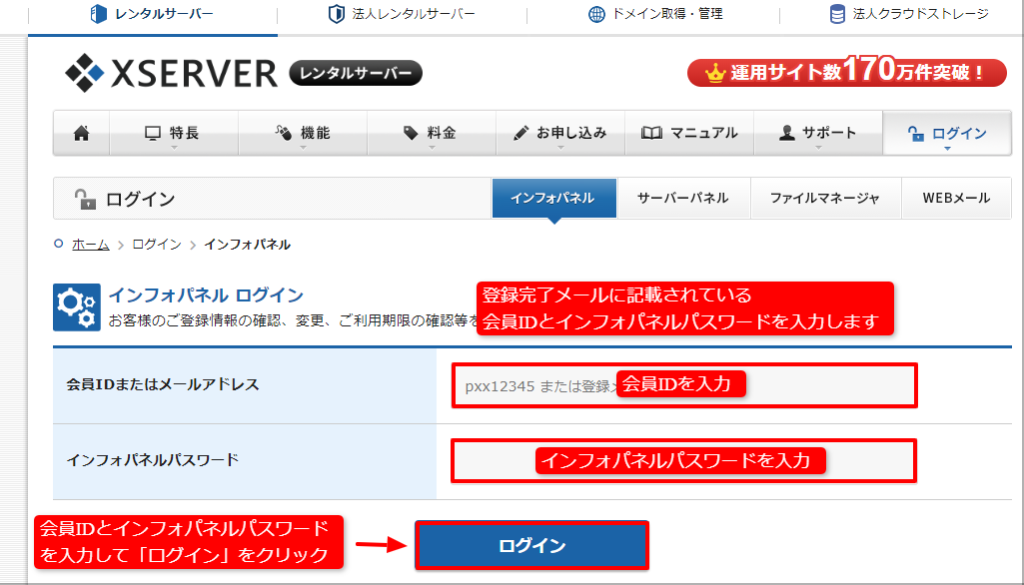Click the gear icon beside インフォパネル ログイン
This screenshot has width=1024, height=585.
tap(76, 307)
